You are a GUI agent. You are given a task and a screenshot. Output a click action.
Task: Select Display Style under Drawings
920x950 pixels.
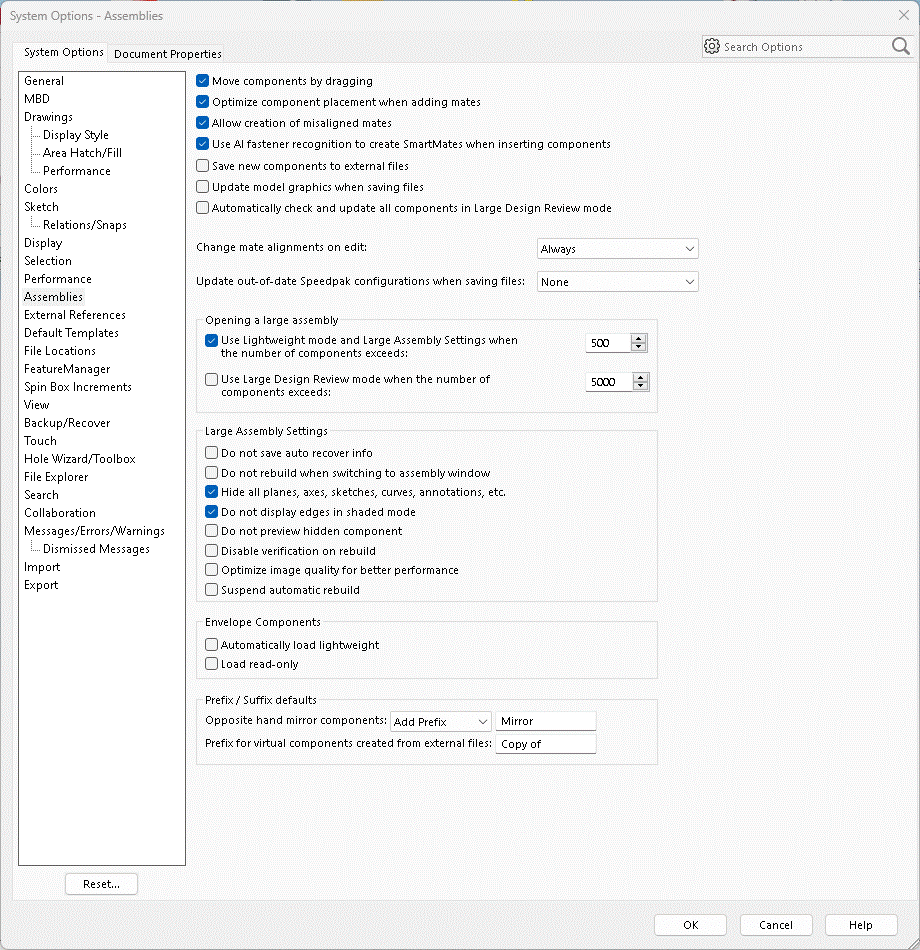76,135
